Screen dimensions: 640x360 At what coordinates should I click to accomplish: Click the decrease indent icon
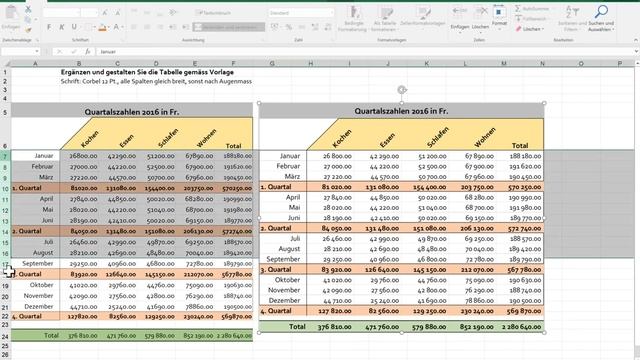coord(173,27)
